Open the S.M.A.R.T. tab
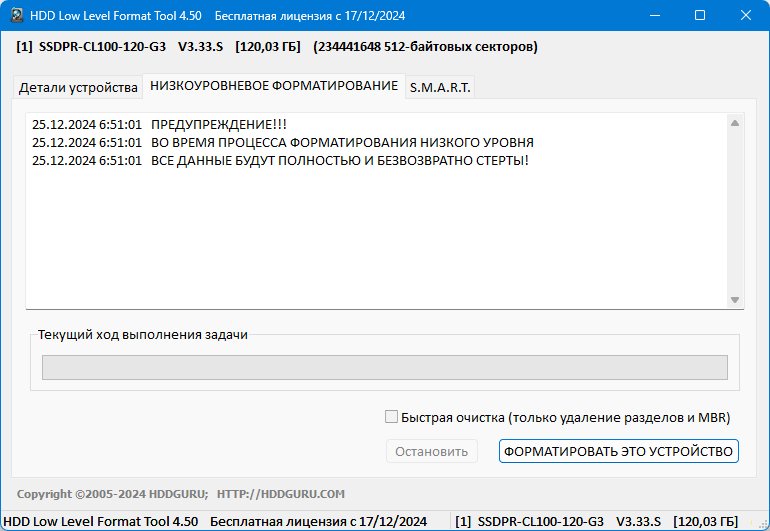The height and width of the screenshot is (531, 770). (x=440, y=87)
